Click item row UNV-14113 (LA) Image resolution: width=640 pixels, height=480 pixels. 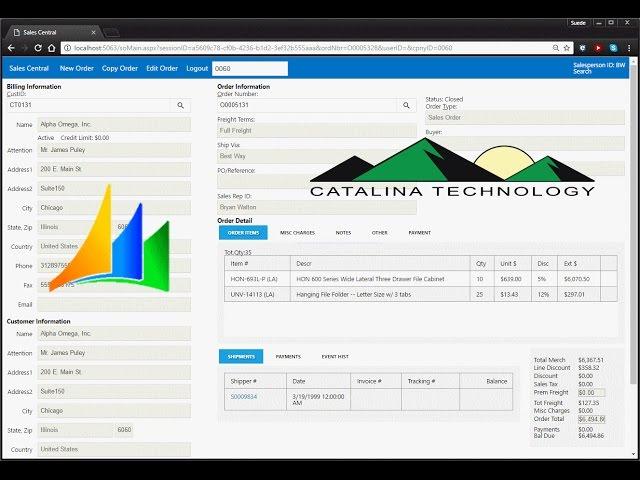[x=420, y=294]
